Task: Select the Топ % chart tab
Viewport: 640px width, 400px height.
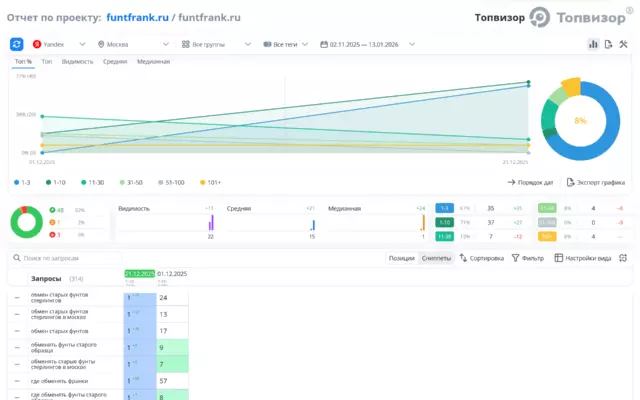Action: (x=23, y=61)
